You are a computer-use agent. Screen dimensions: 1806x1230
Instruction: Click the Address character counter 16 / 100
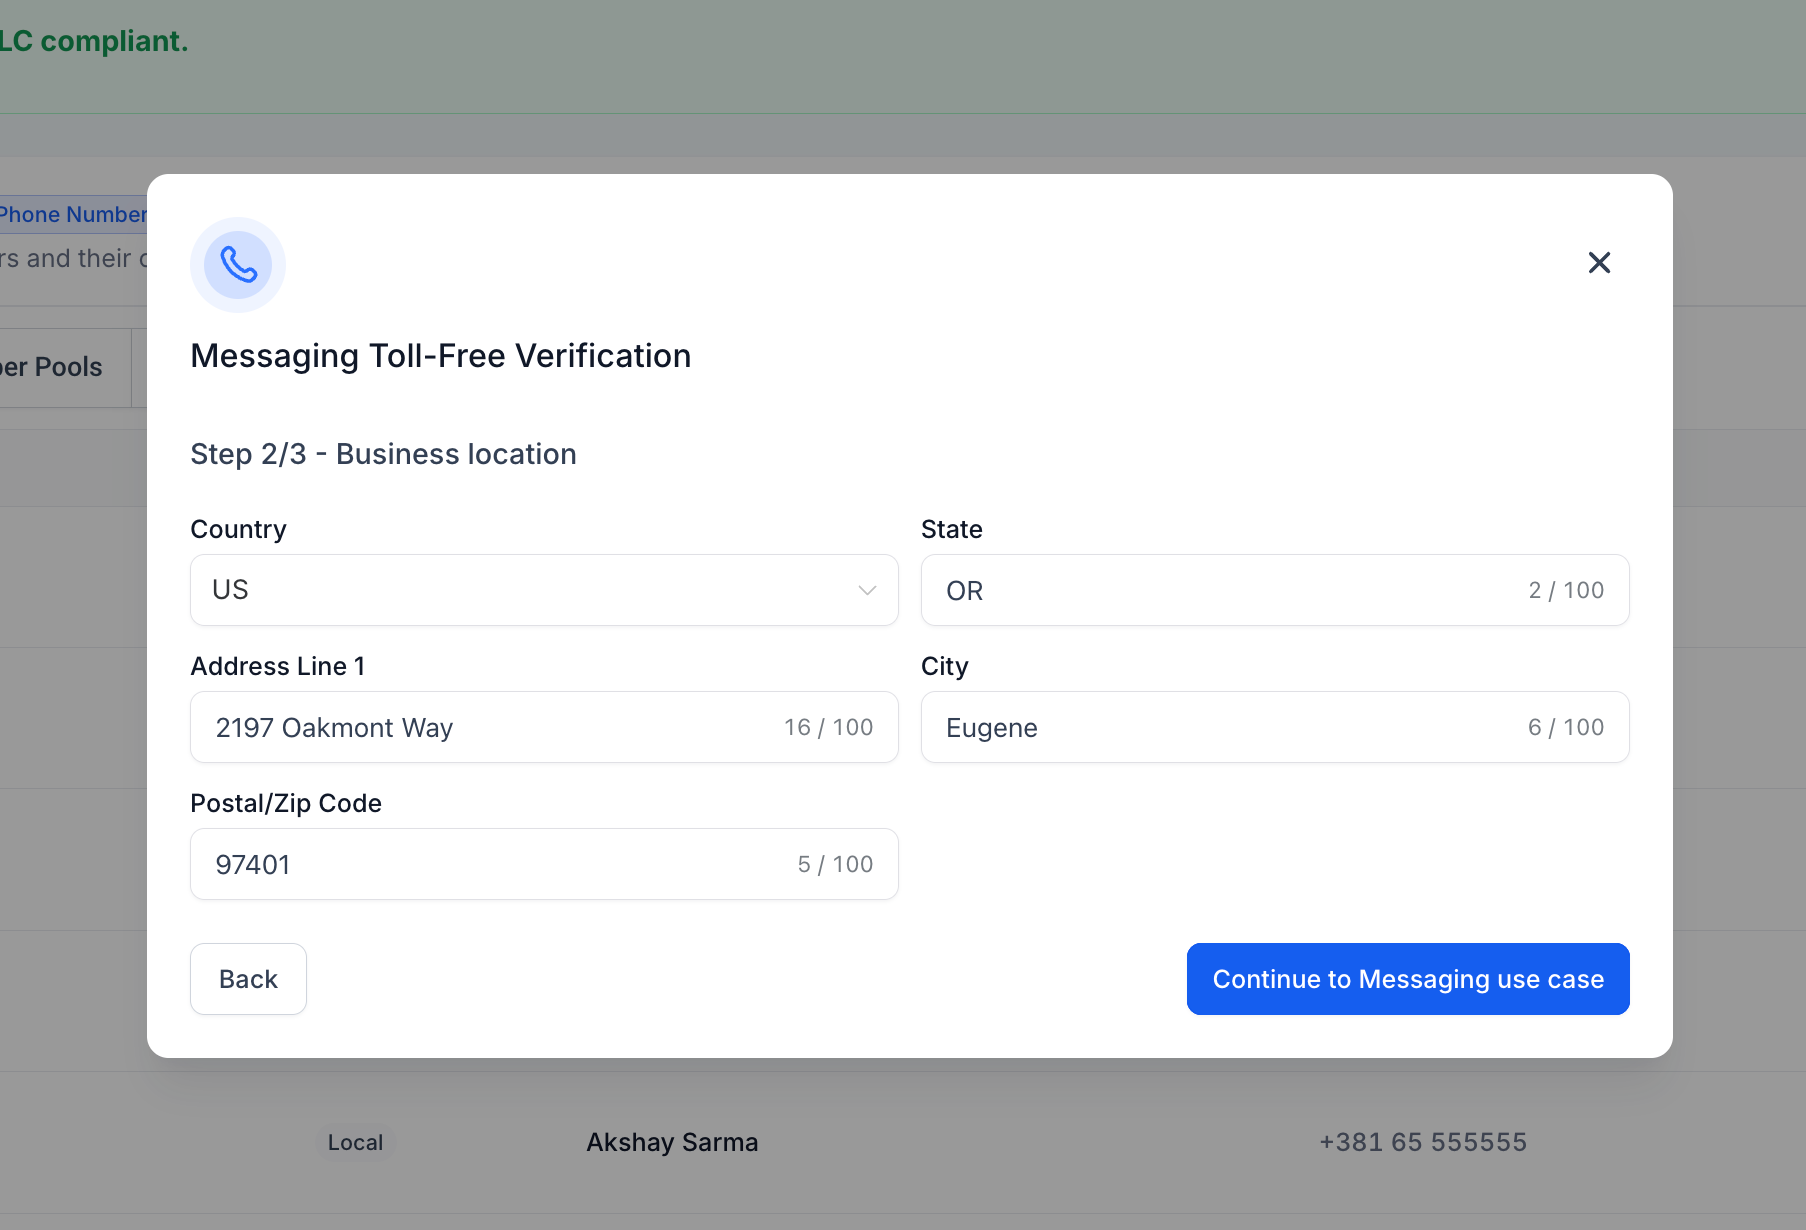tap(828, 727)
